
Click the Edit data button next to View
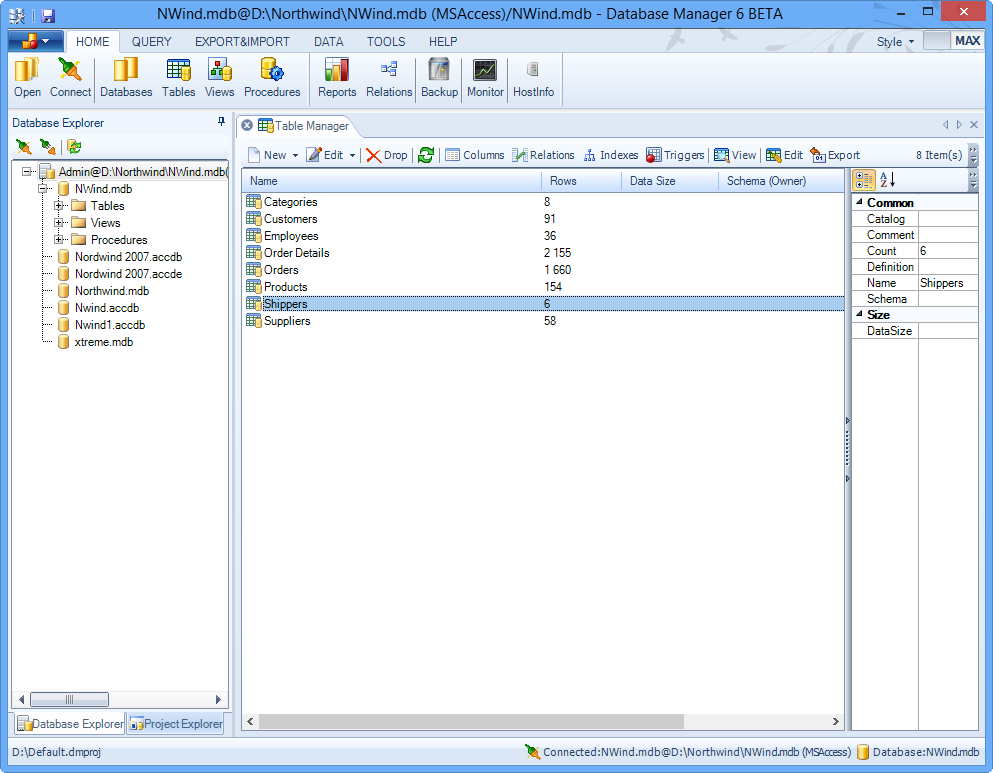[784, 155]
